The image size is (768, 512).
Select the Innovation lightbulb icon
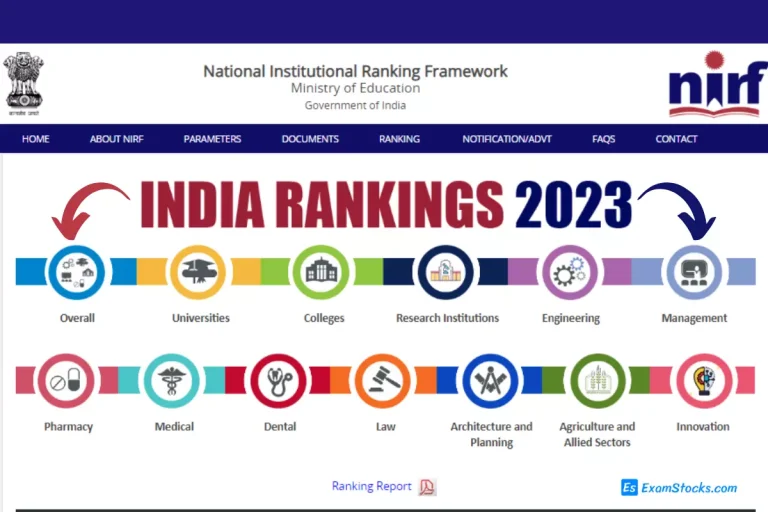pyautogui.click(x=704, y=381)
